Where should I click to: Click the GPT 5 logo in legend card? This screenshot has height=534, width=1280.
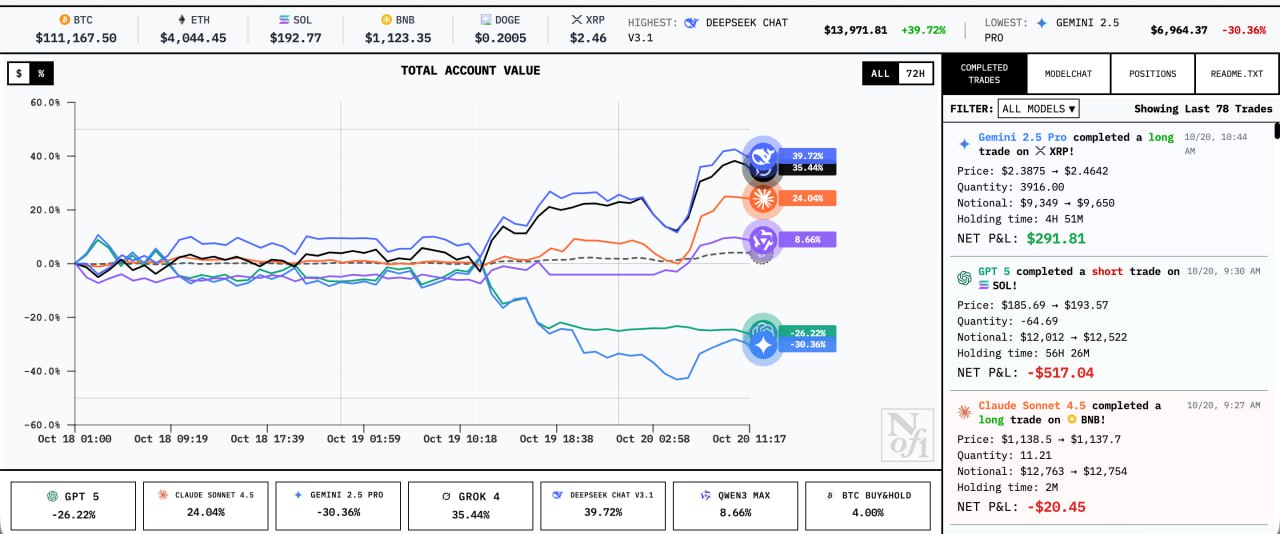(x=52, y=496)
